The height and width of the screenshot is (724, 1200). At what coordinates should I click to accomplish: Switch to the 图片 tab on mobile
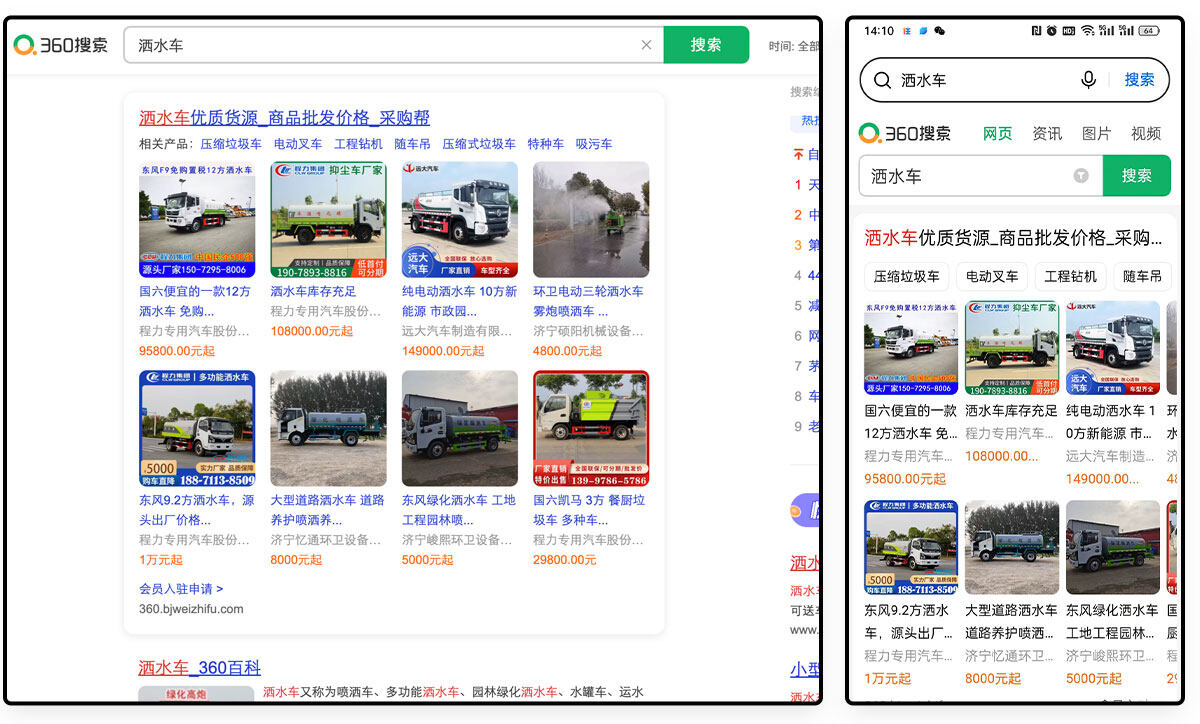click(1096, 133)
